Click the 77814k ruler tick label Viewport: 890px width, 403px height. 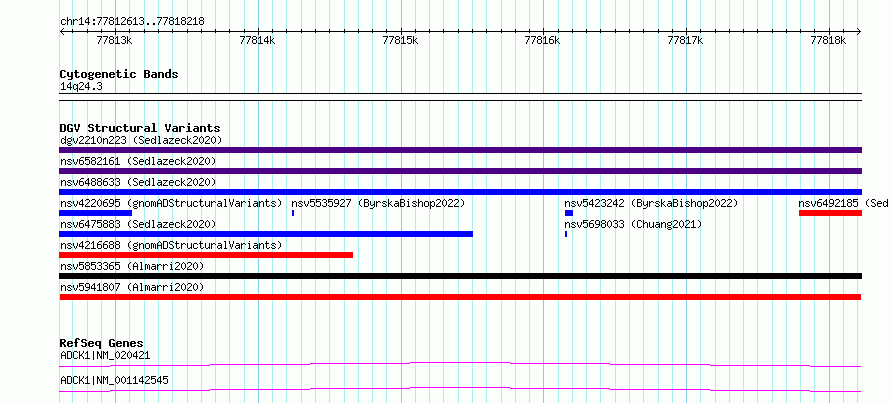[257, 40]
